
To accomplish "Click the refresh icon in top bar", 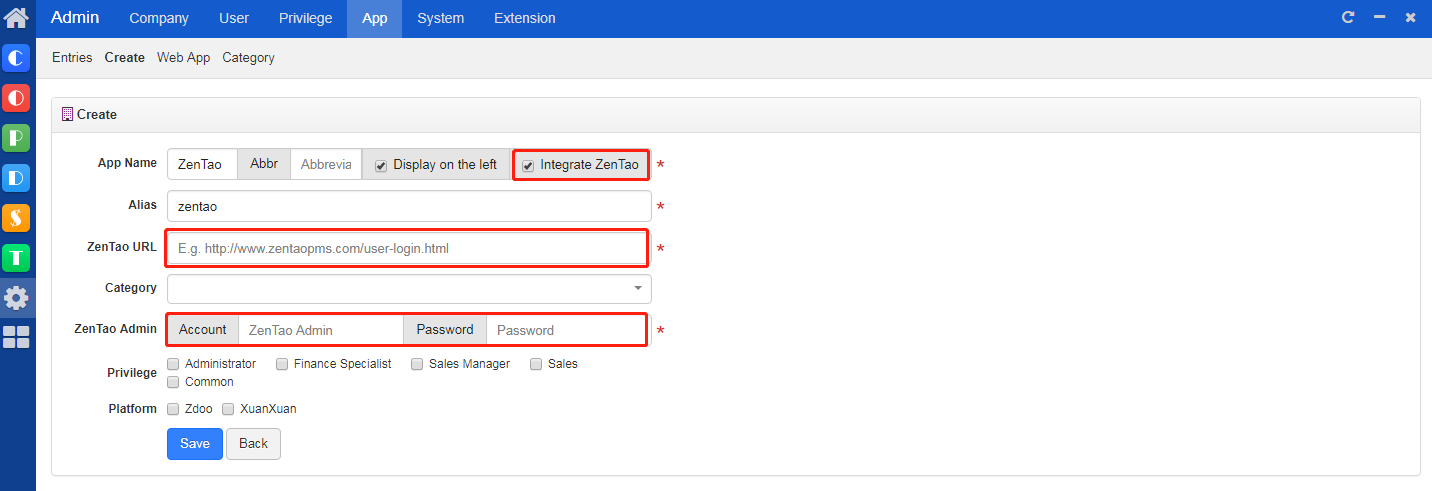I will coord(1348,18).
